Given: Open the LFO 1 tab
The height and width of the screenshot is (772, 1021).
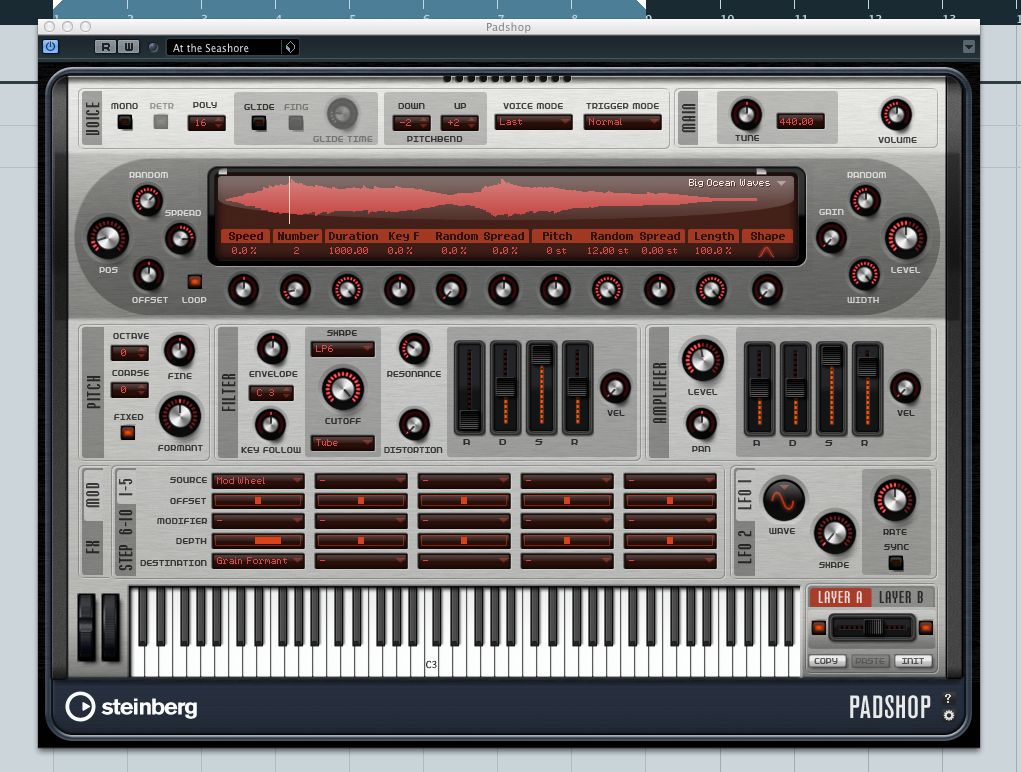Looking at the screenshot, I should click(x=745, y=493).
